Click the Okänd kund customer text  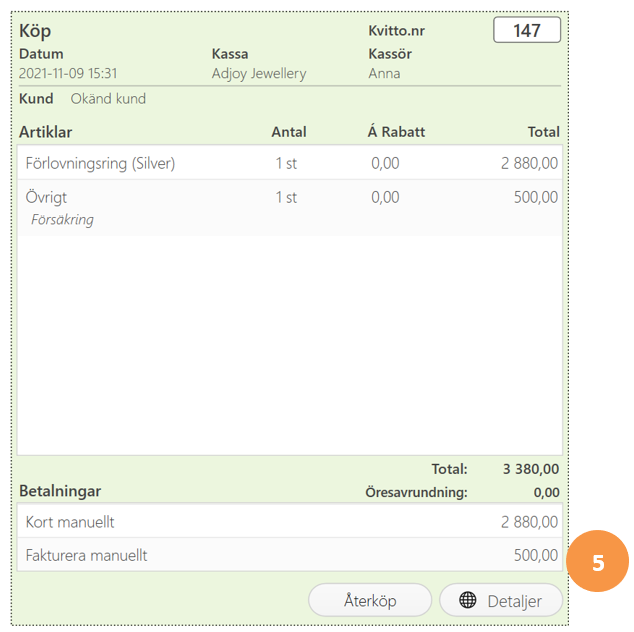(x=108, y=99)
